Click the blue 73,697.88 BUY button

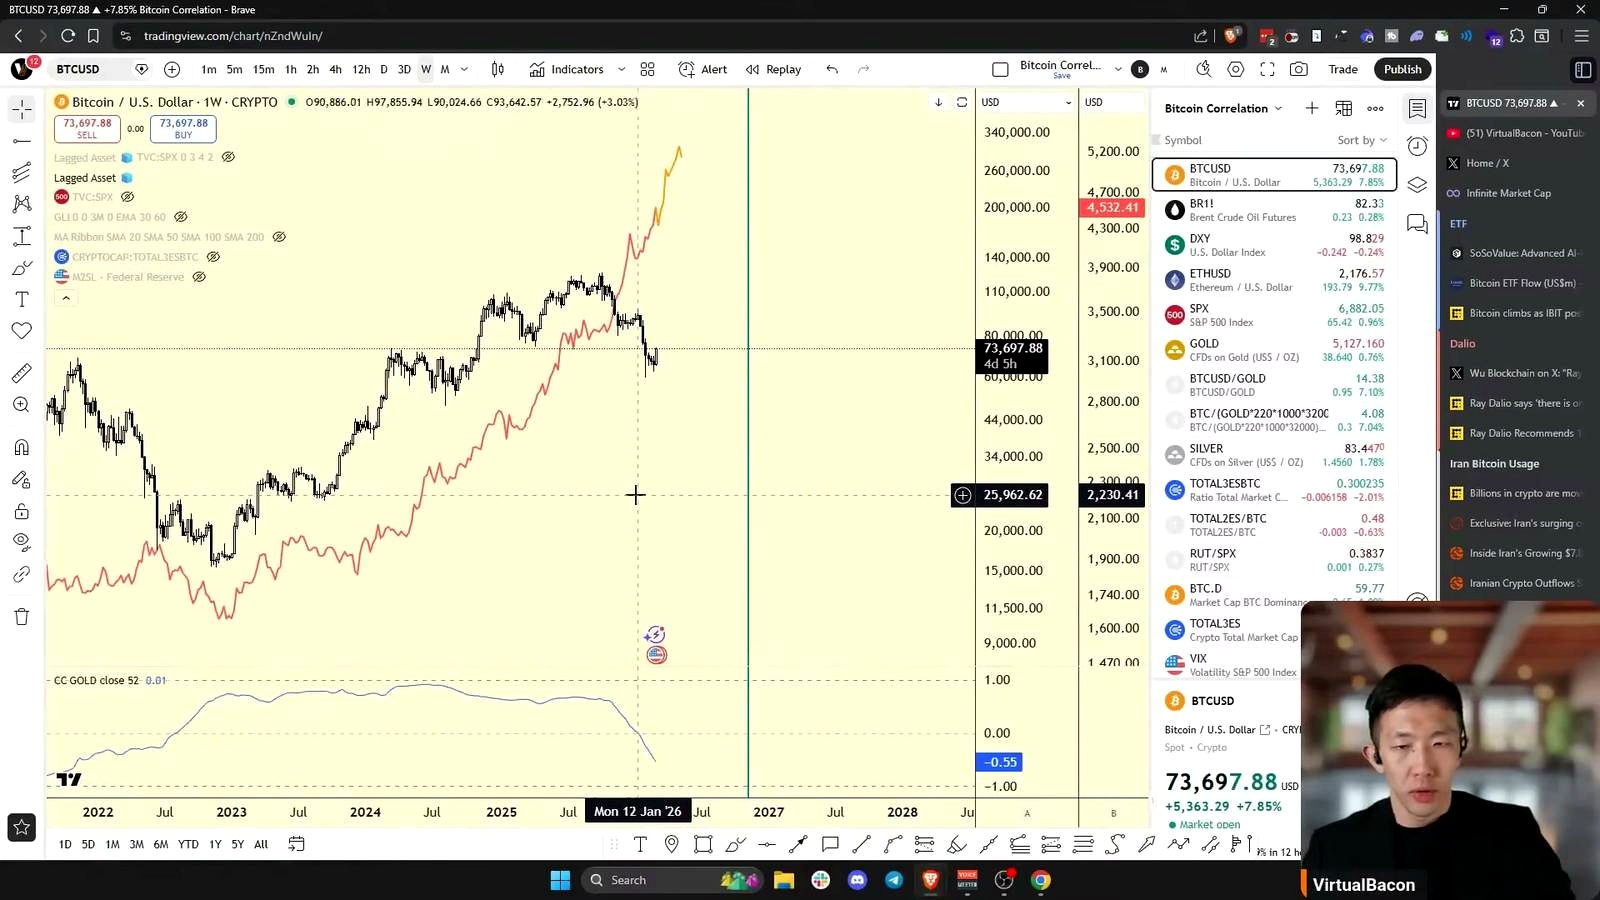click(183, 129)
